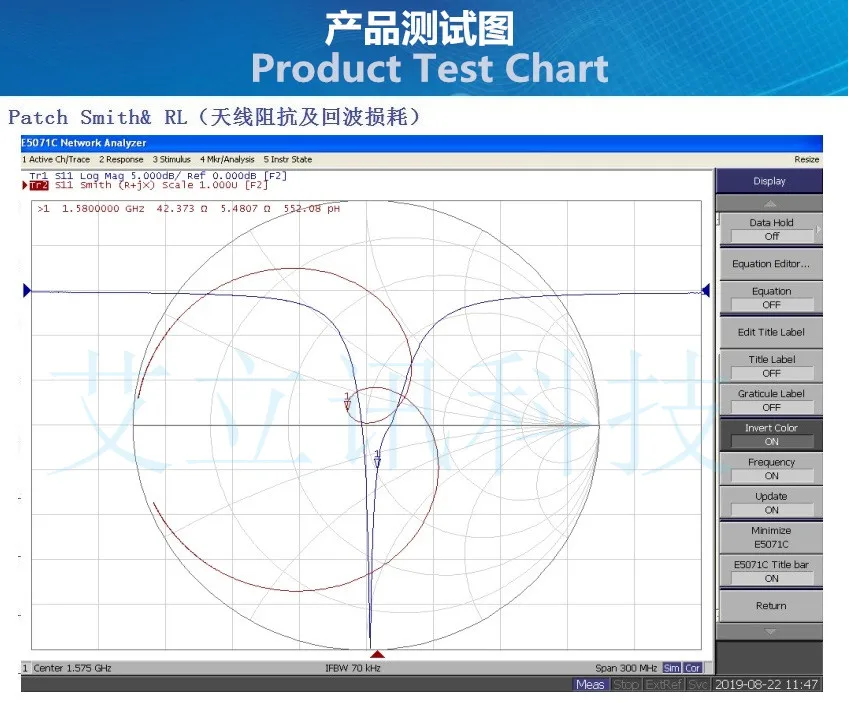The width and height of the screenshot is (848, 703).
Task: Click the Cor status indicator
Action: 693,668
